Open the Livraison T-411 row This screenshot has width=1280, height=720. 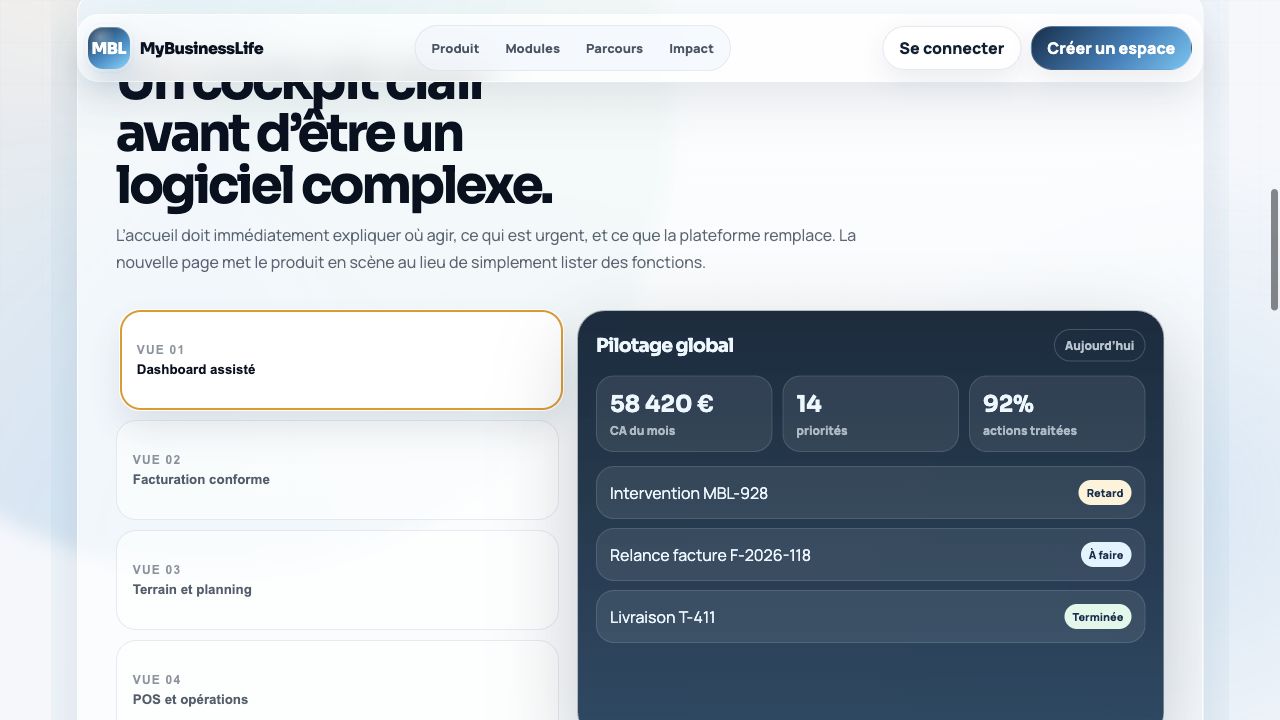tap(870, 617)
